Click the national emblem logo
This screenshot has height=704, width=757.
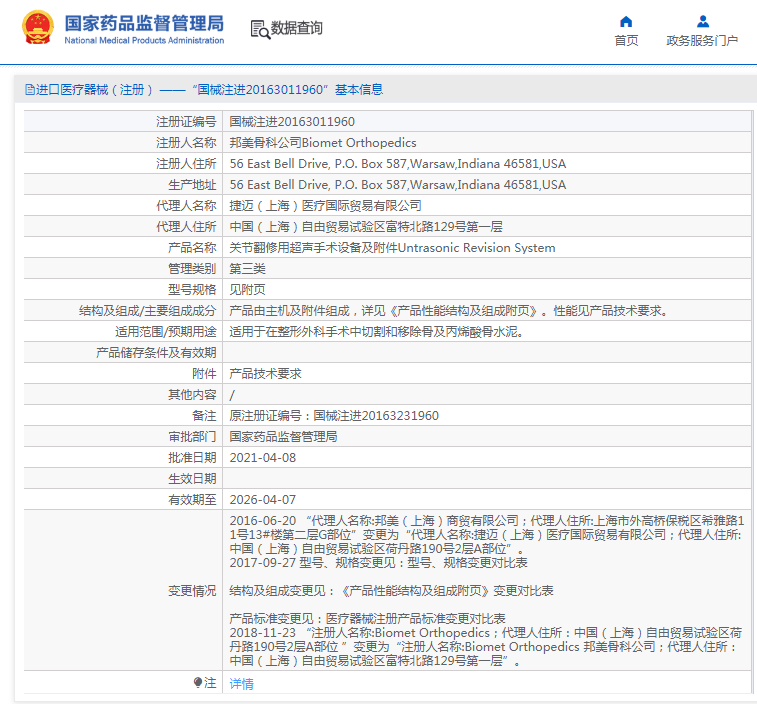click(38, 28)
